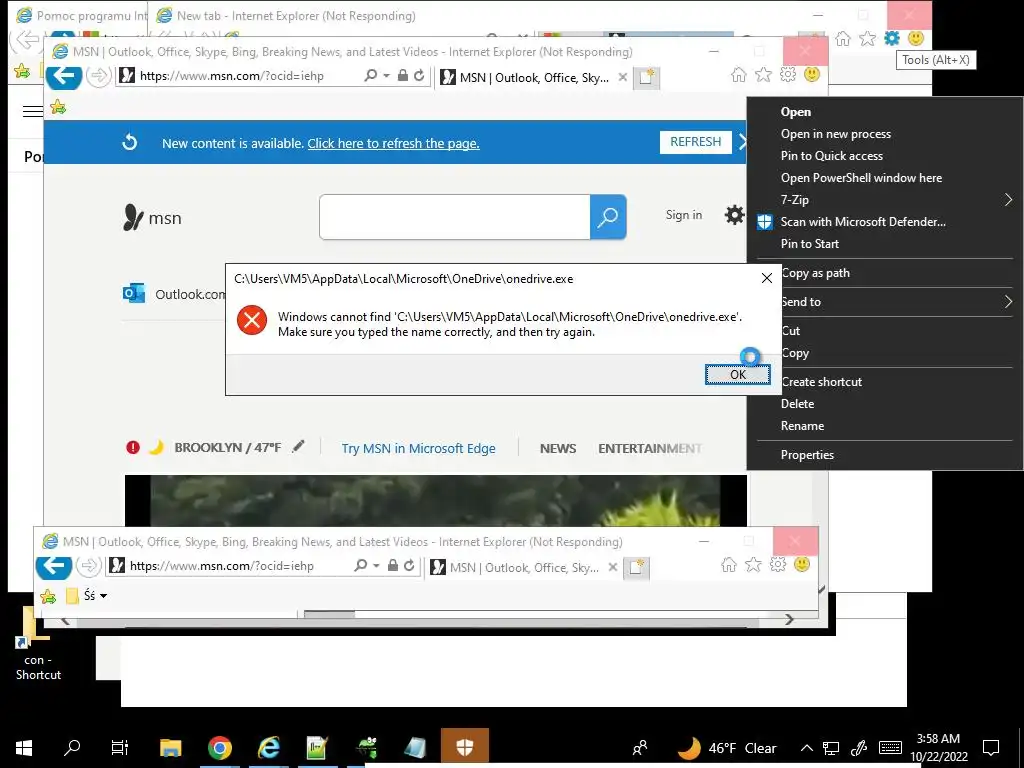Open the ENTERTAINMENT section tab

coord(650,449)
